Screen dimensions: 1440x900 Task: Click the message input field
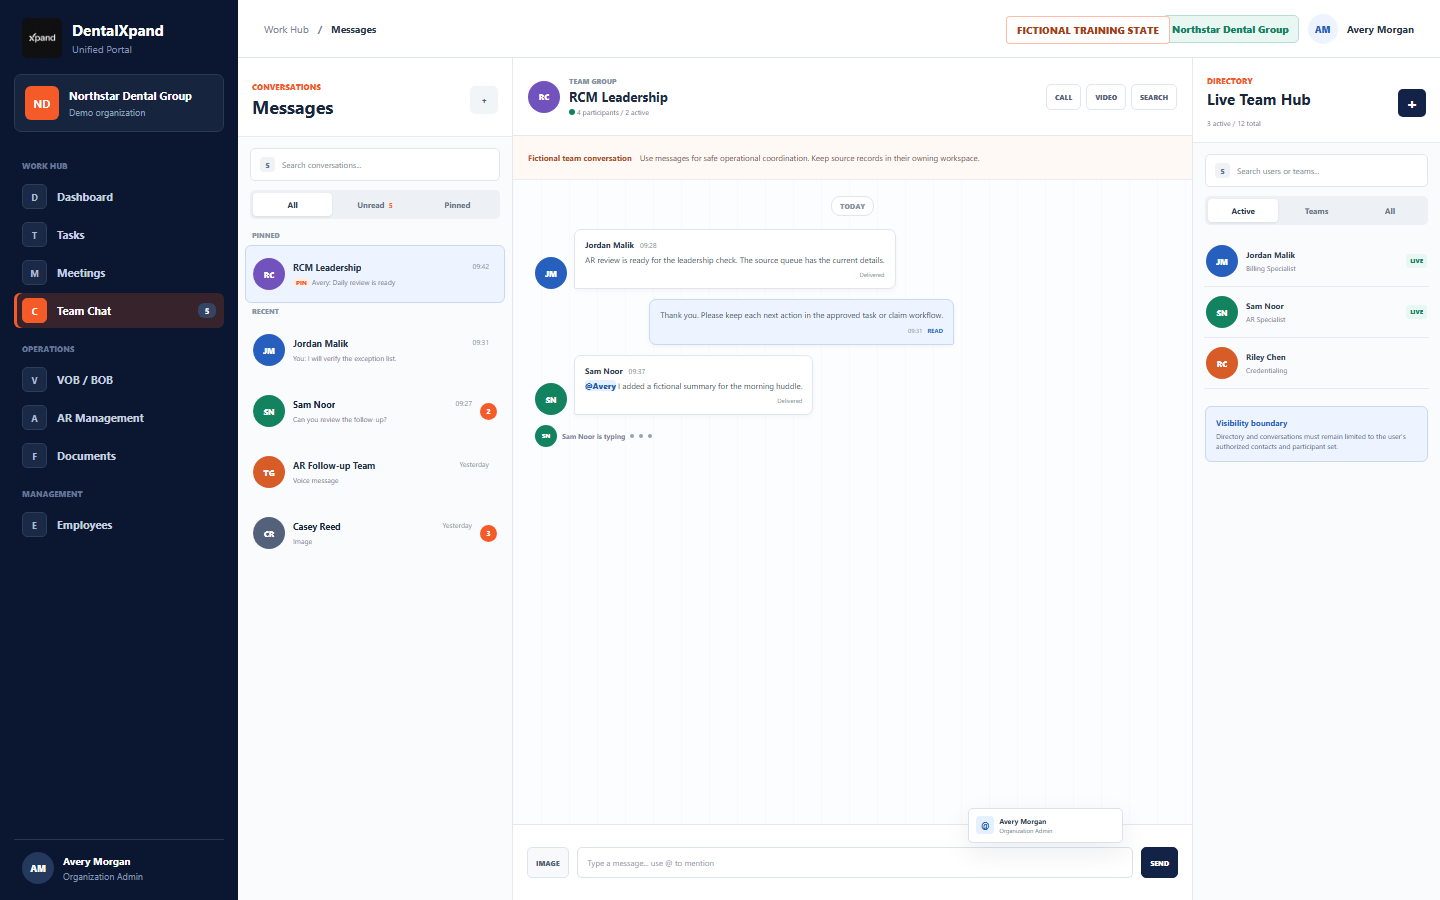click(854, 863)
